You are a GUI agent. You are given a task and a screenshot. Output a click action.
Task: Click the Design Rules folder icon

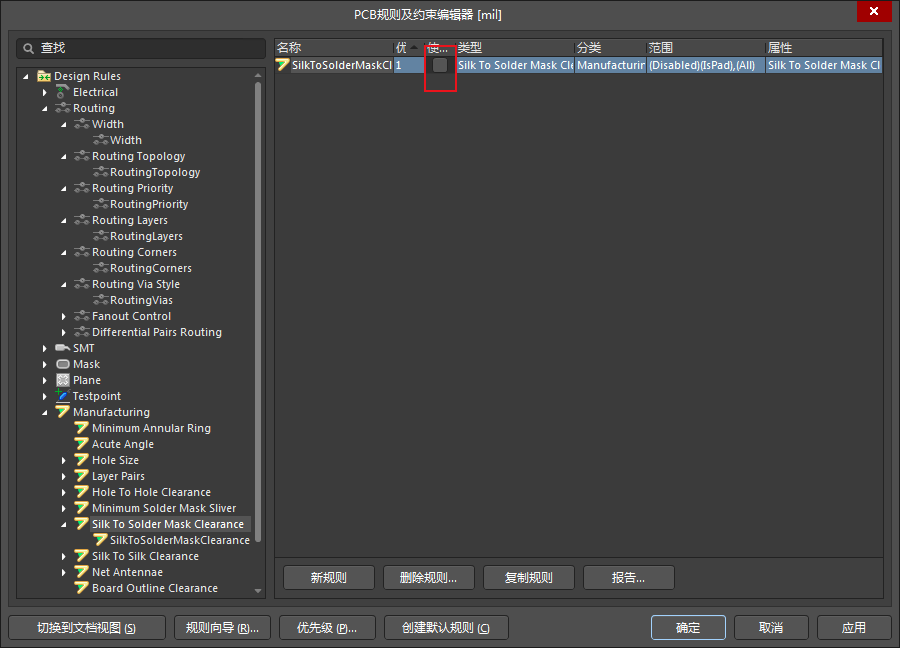tap(44, 76)
